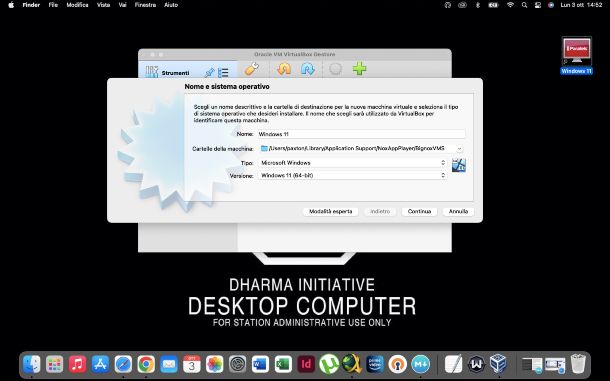This screenshot has width=610, height=381.
Task: Launch Photos from the dock
Action: (x=215, y=364)
